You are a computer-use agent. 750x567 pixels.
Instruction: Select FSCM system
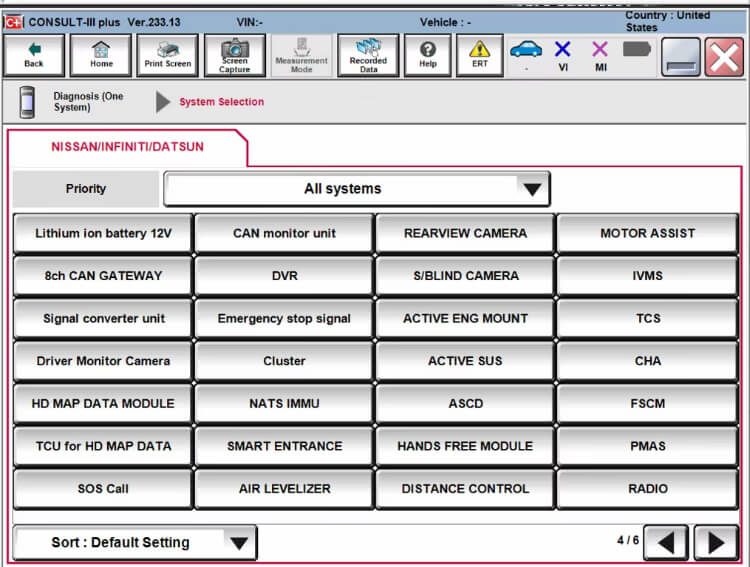click(647, 403)
